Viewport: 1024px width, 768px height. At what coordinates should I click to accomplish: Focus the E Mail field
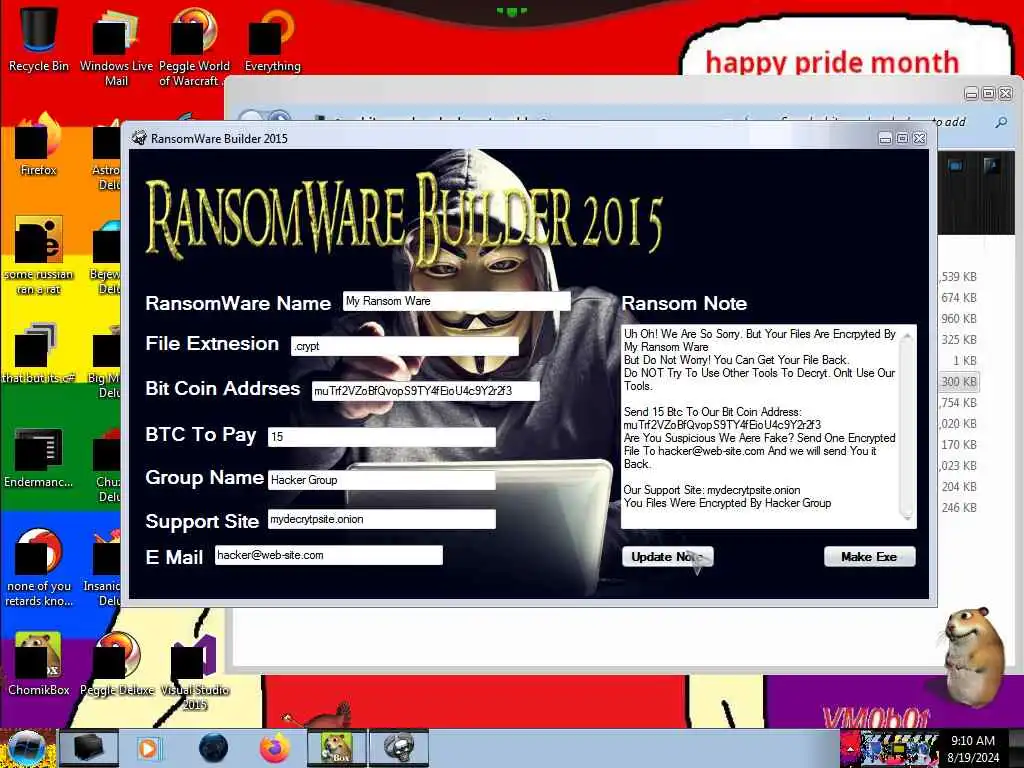coord(328,555)
